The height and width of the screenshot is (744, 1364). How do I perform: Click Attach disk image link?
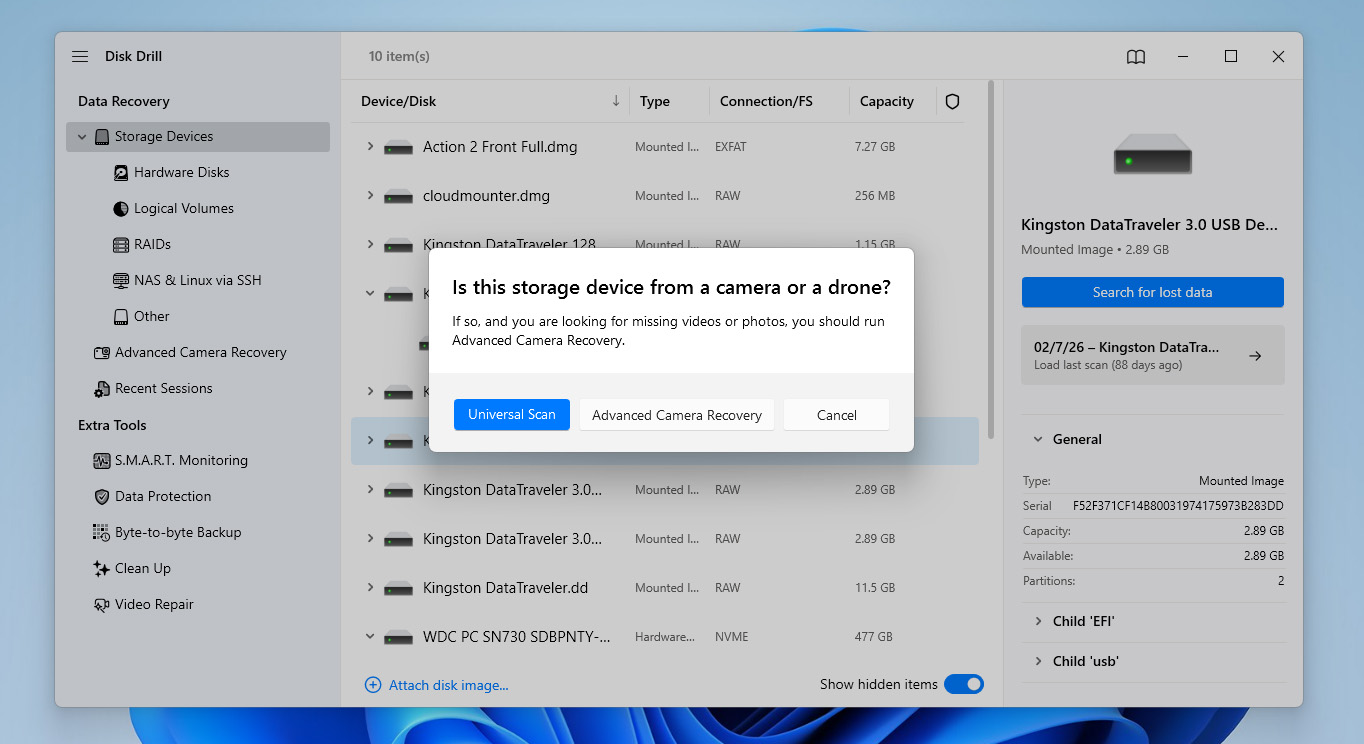pyautogui.click(x=448, y=685)
